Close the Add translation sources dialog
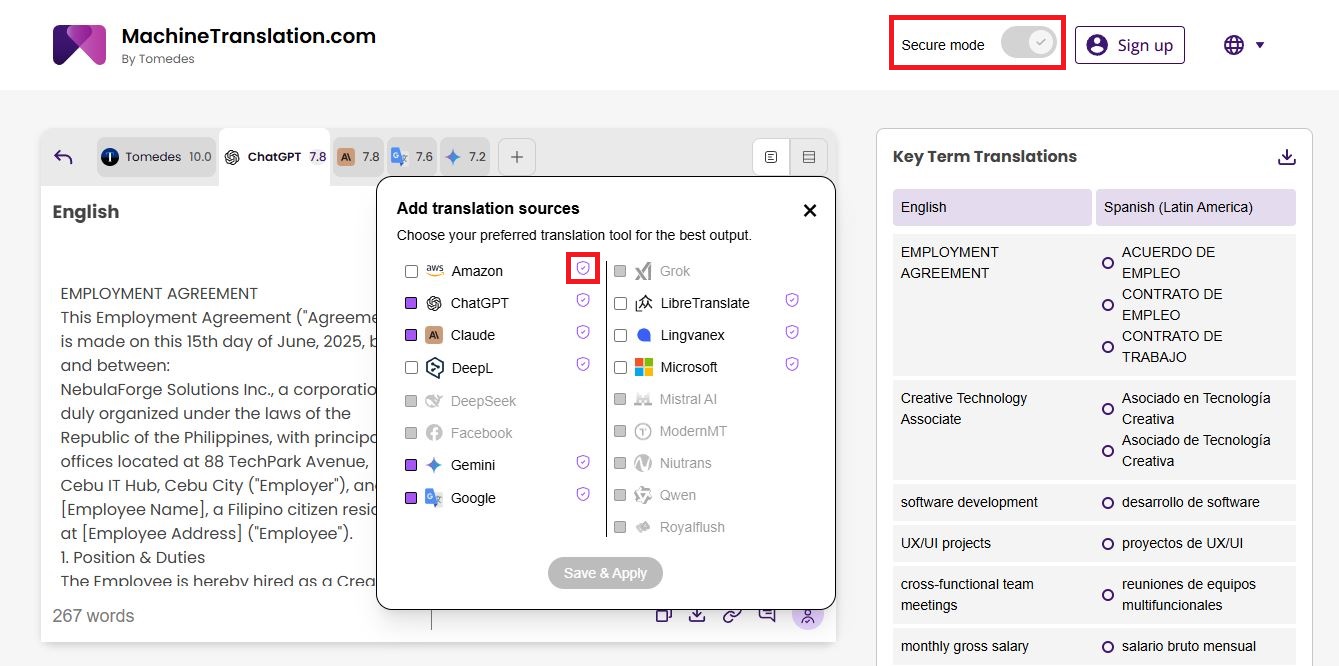 (x=810, y=210)
